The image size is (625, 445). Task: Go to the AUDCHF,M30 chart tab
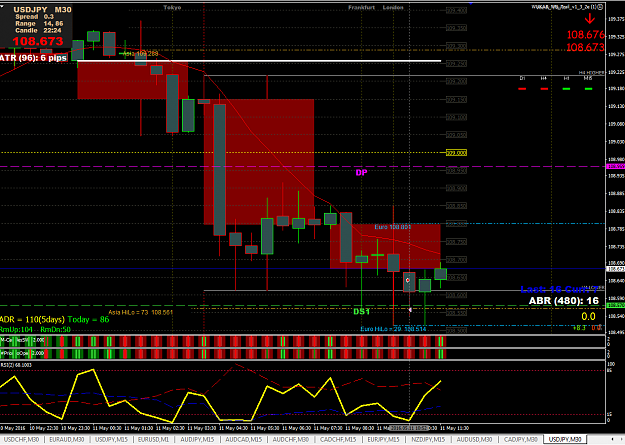click(x=290, y=439)
